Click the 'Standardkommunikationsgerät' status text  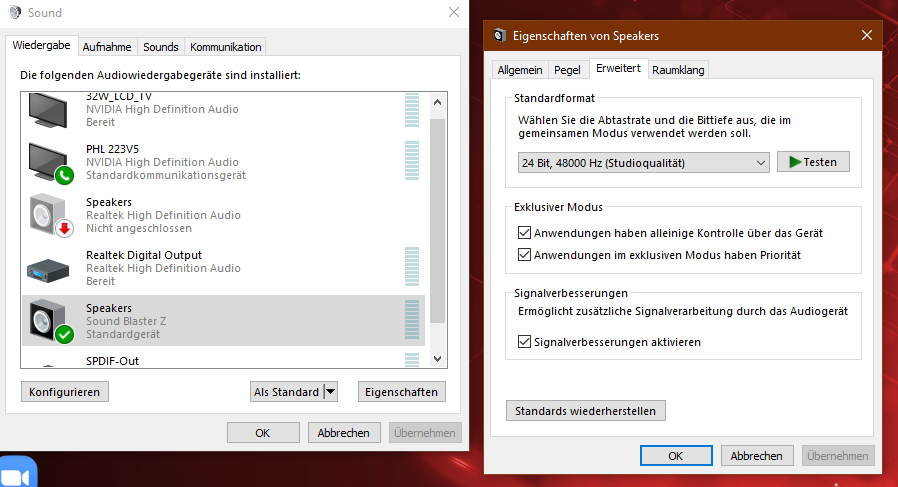(166, 175)
